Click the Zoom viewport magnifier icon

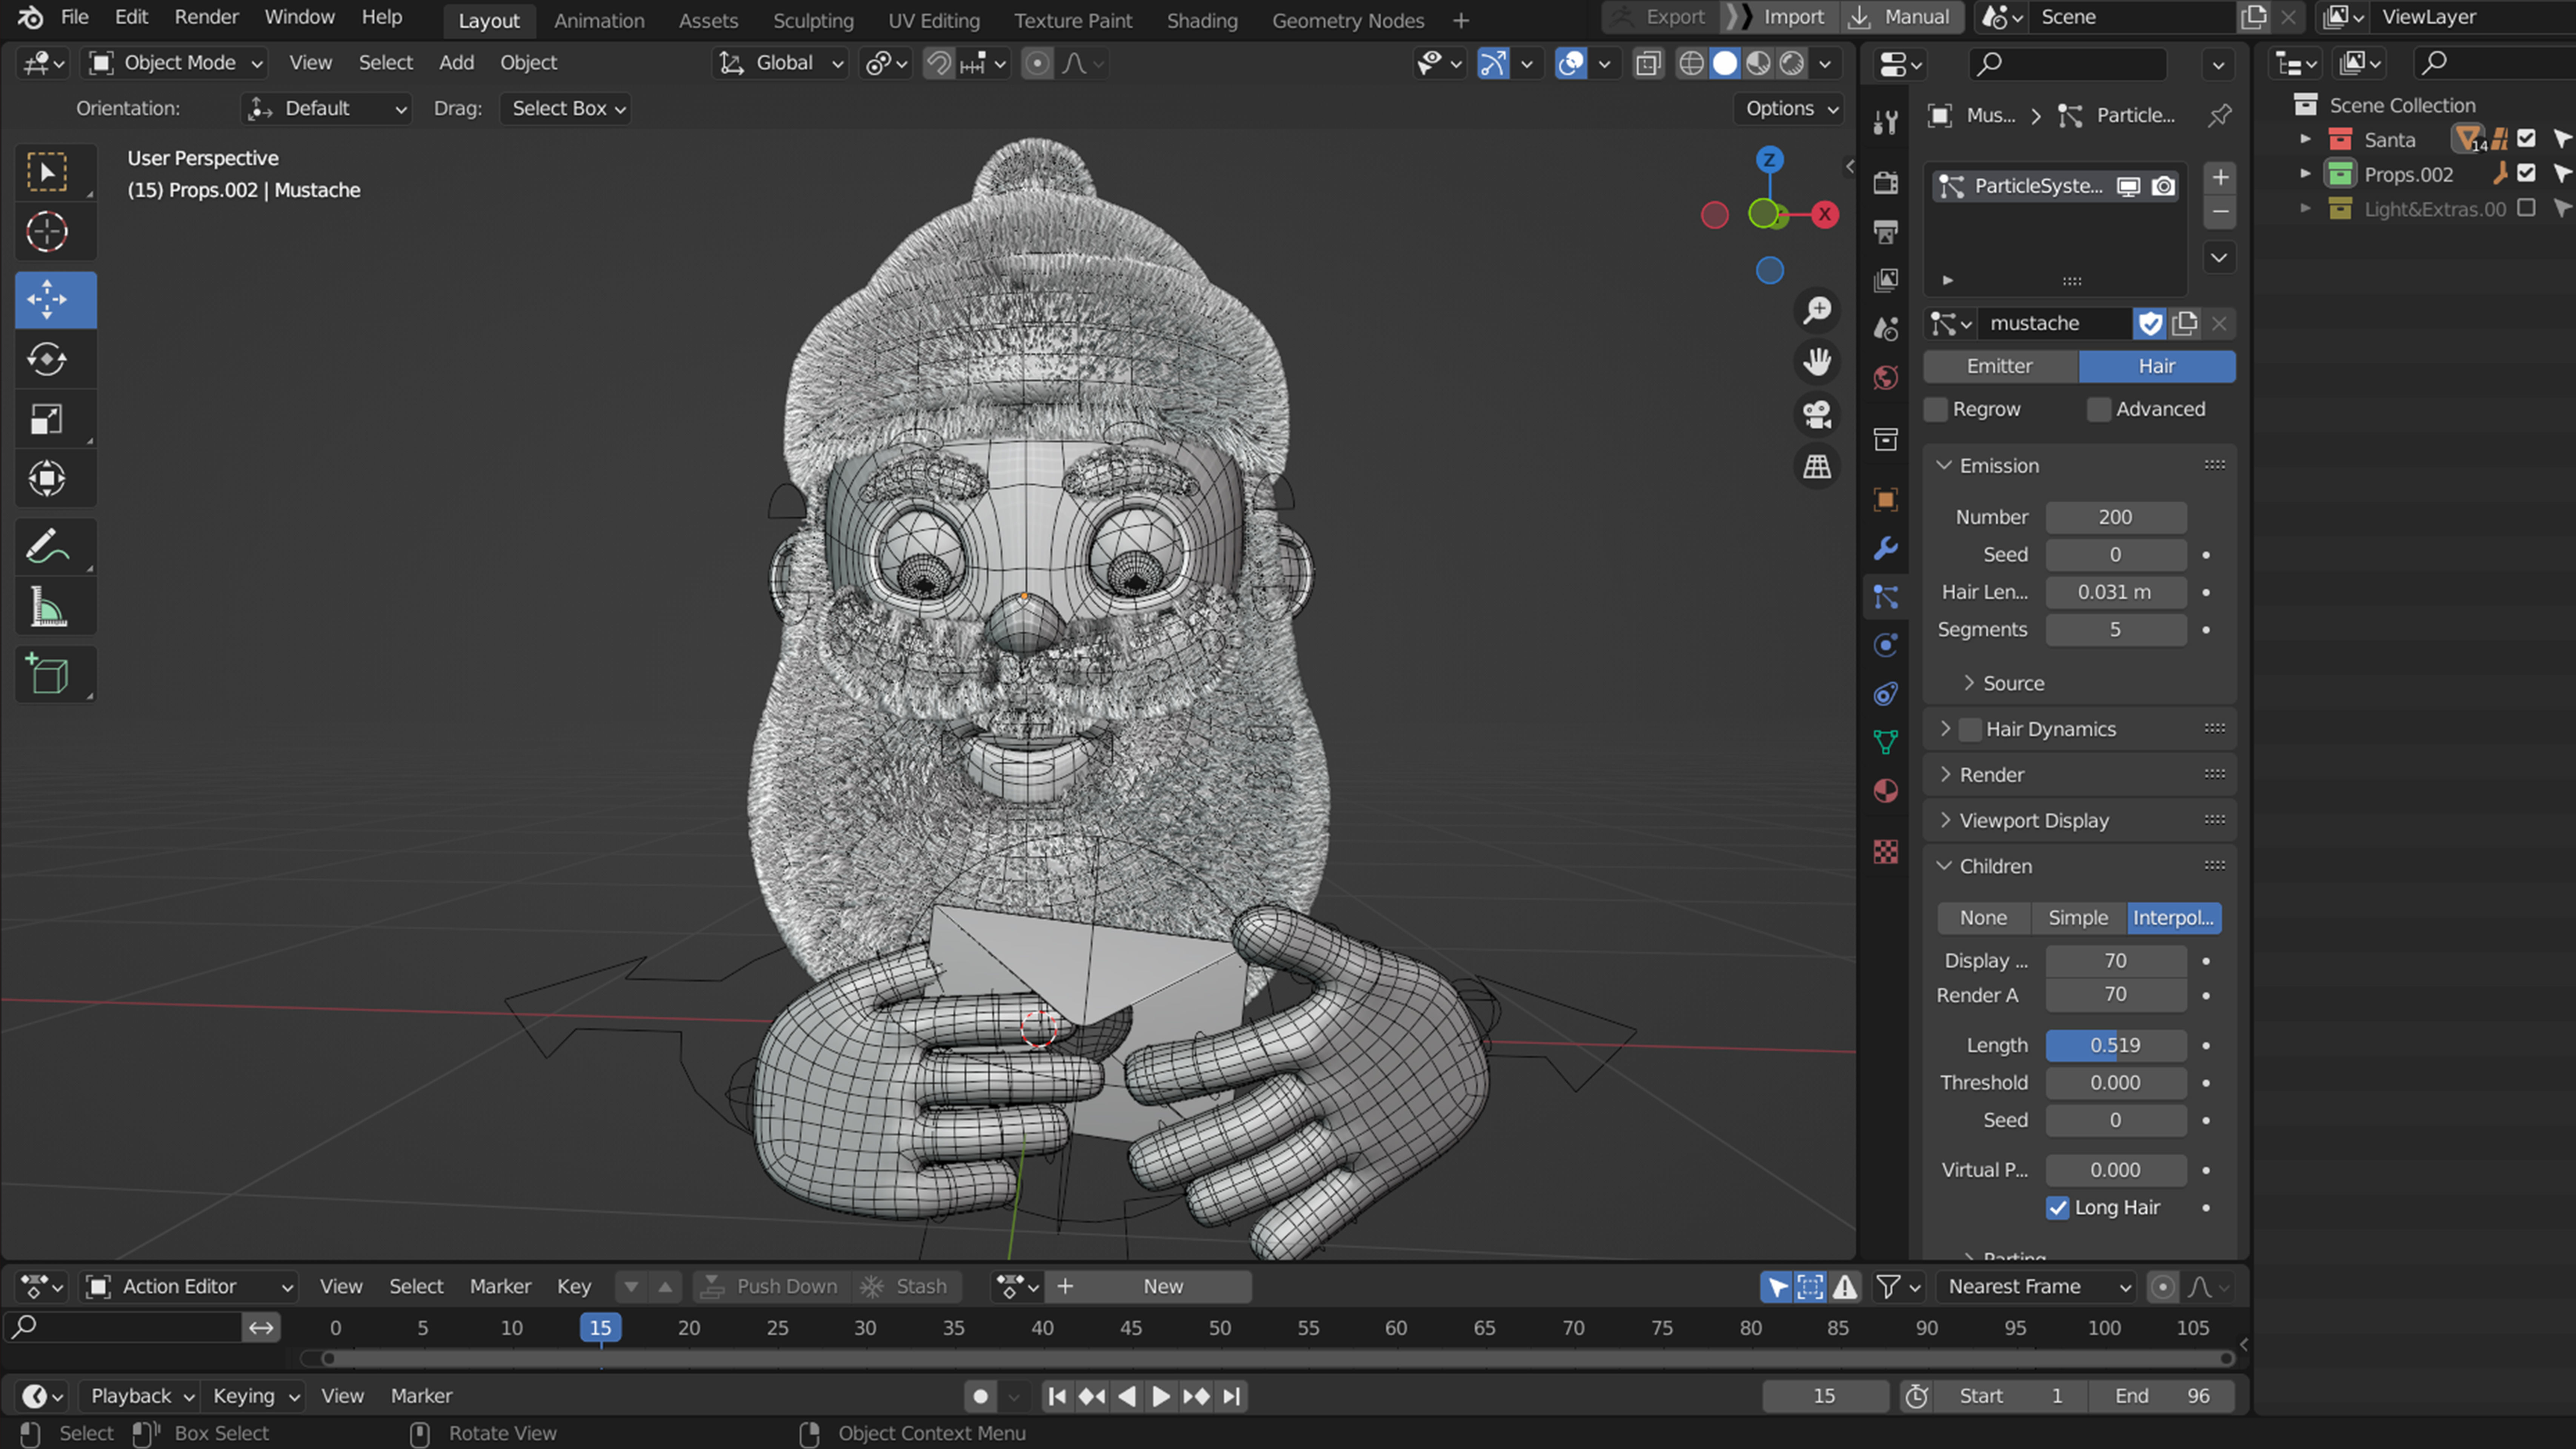click(x=1817, y=310)
